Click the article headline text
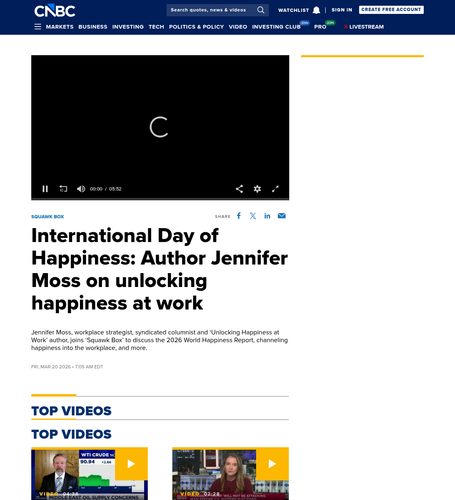The width and height of the screenshot is (455, 500). [159, 269]
